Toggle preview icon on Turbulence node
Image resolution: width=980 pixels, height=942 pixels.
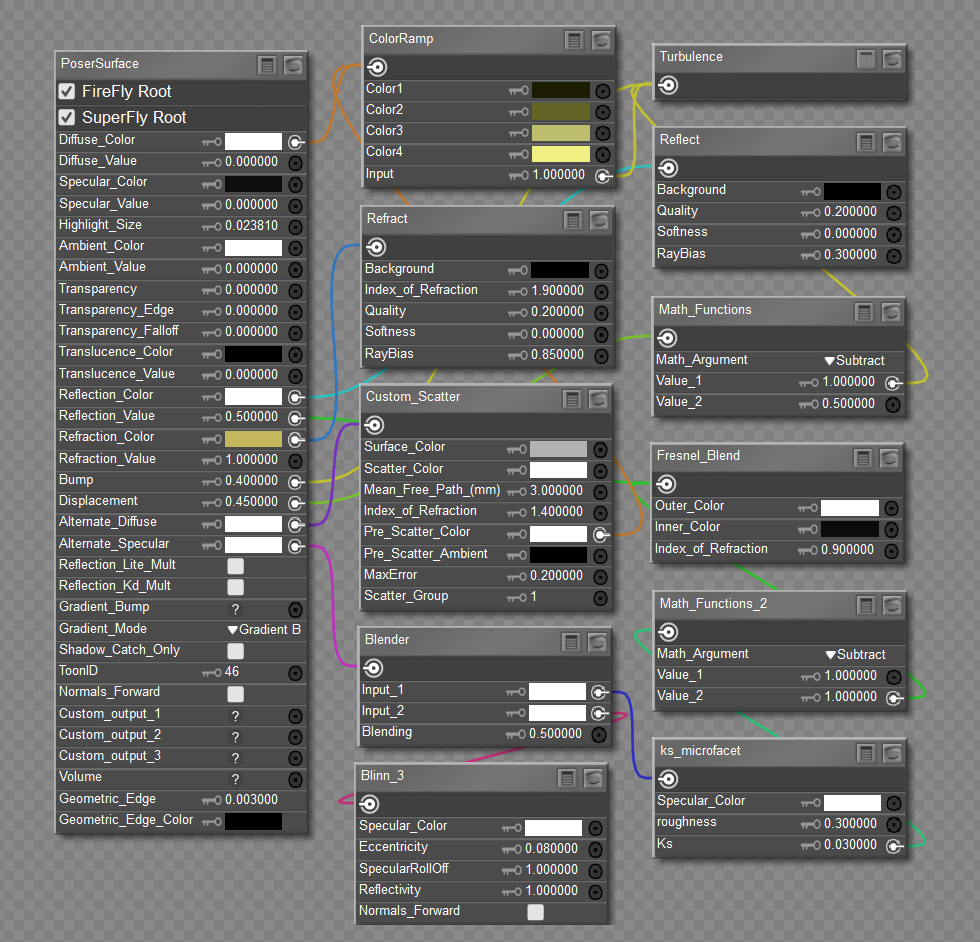pyautogui.click(x=892, y=59)
